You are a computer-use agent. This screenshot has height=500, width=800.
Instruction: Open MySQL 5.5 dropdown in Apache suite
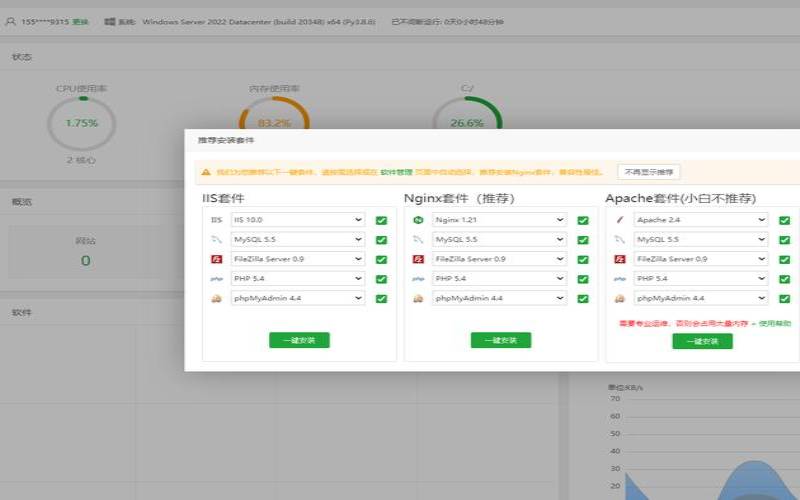click(x=701, y=239)
